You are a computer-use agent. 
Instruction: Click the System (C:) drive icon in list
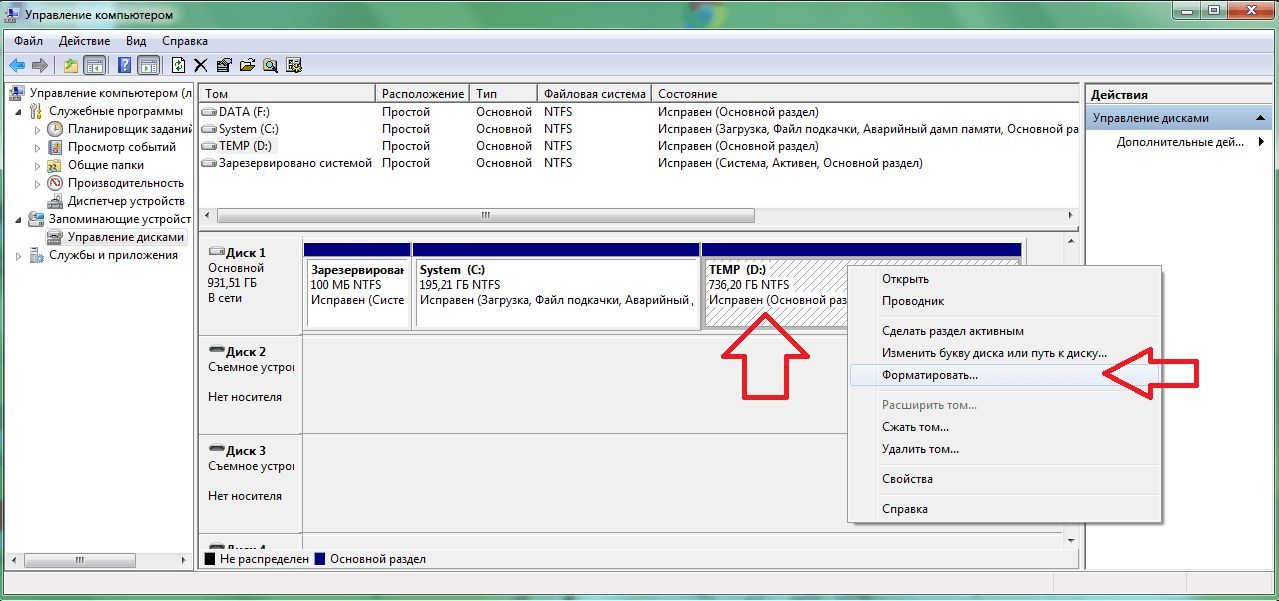(209, 129)
